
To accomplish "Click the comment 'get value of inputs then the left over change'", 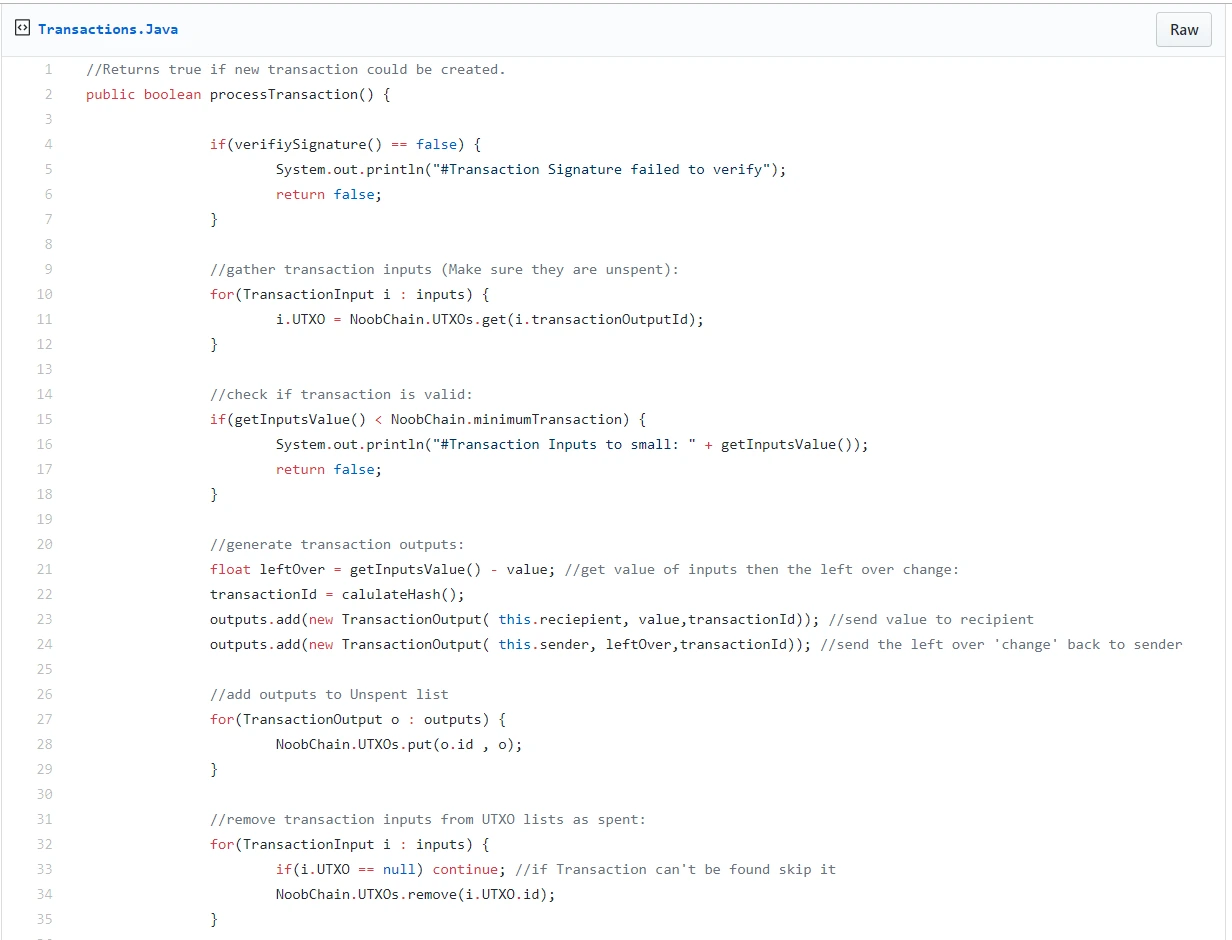I will point(762,569).
